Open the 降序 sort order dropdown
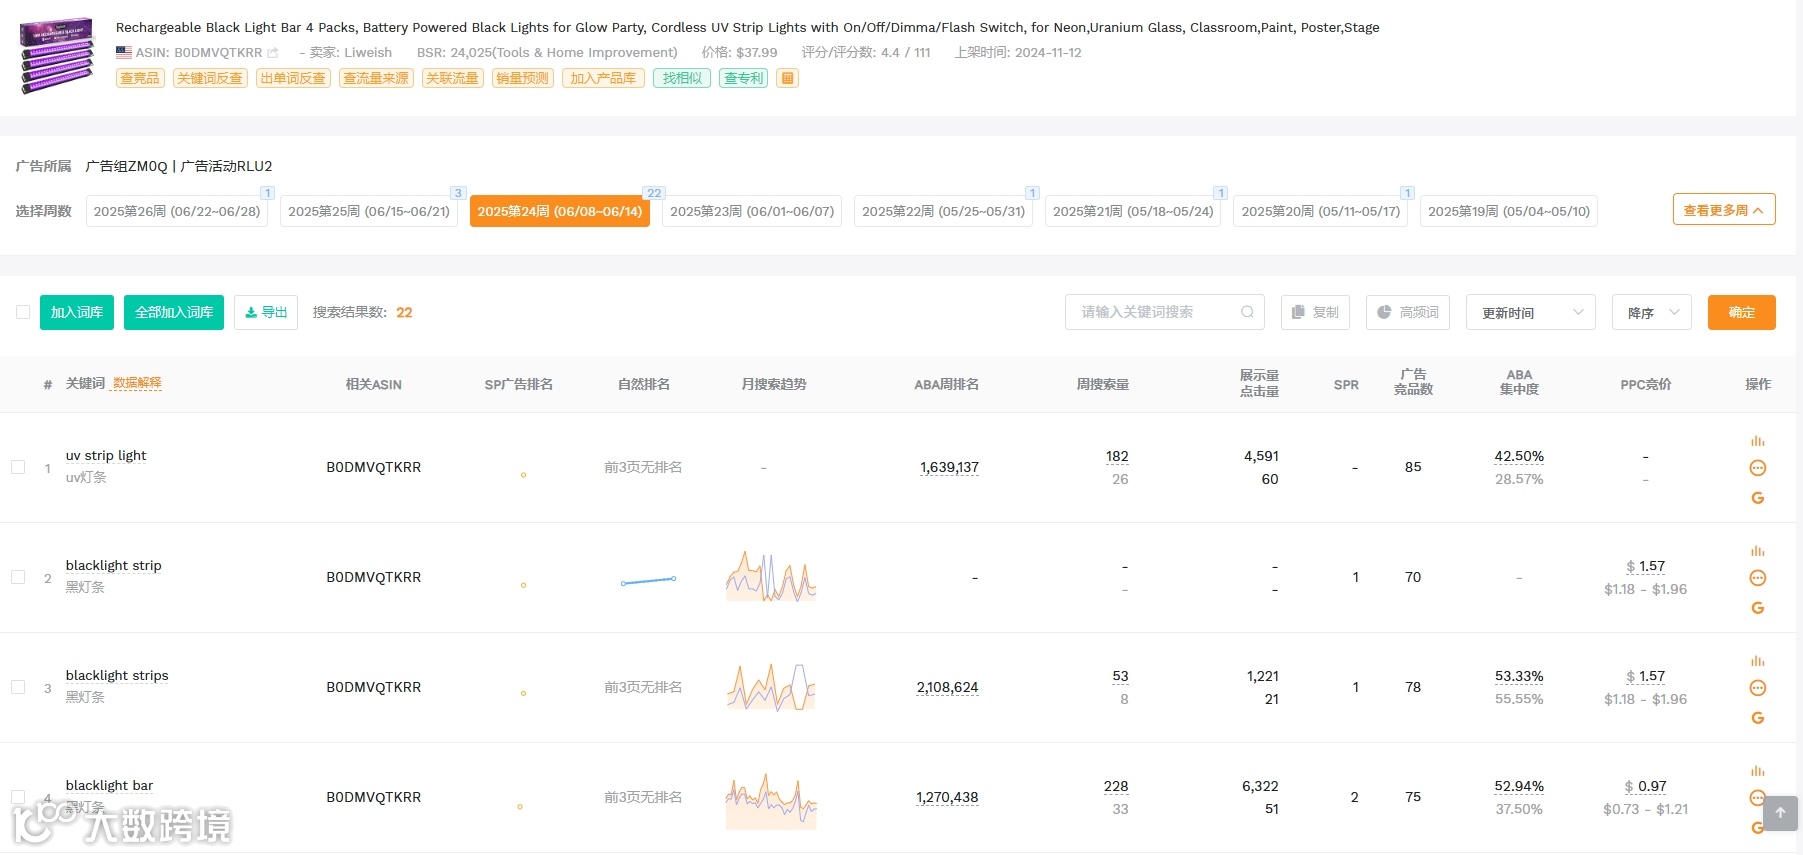This screenshot has width=1803, height=855. pos(1652,312)
